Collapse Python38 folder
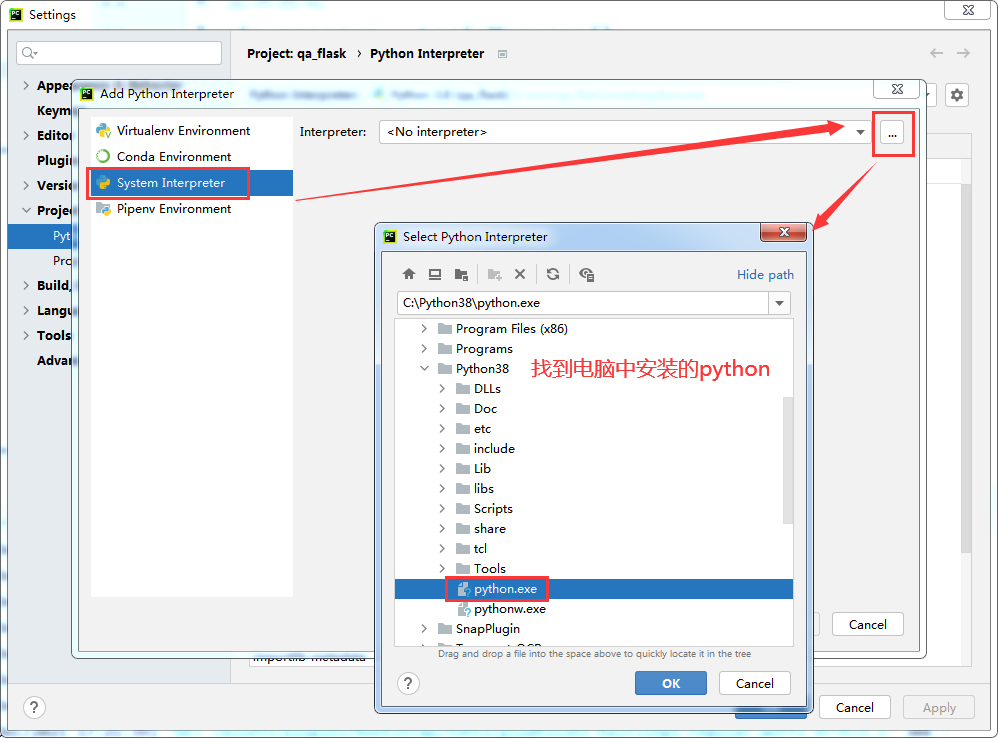The width and height of the screenshot is (998, 738). 424,368
